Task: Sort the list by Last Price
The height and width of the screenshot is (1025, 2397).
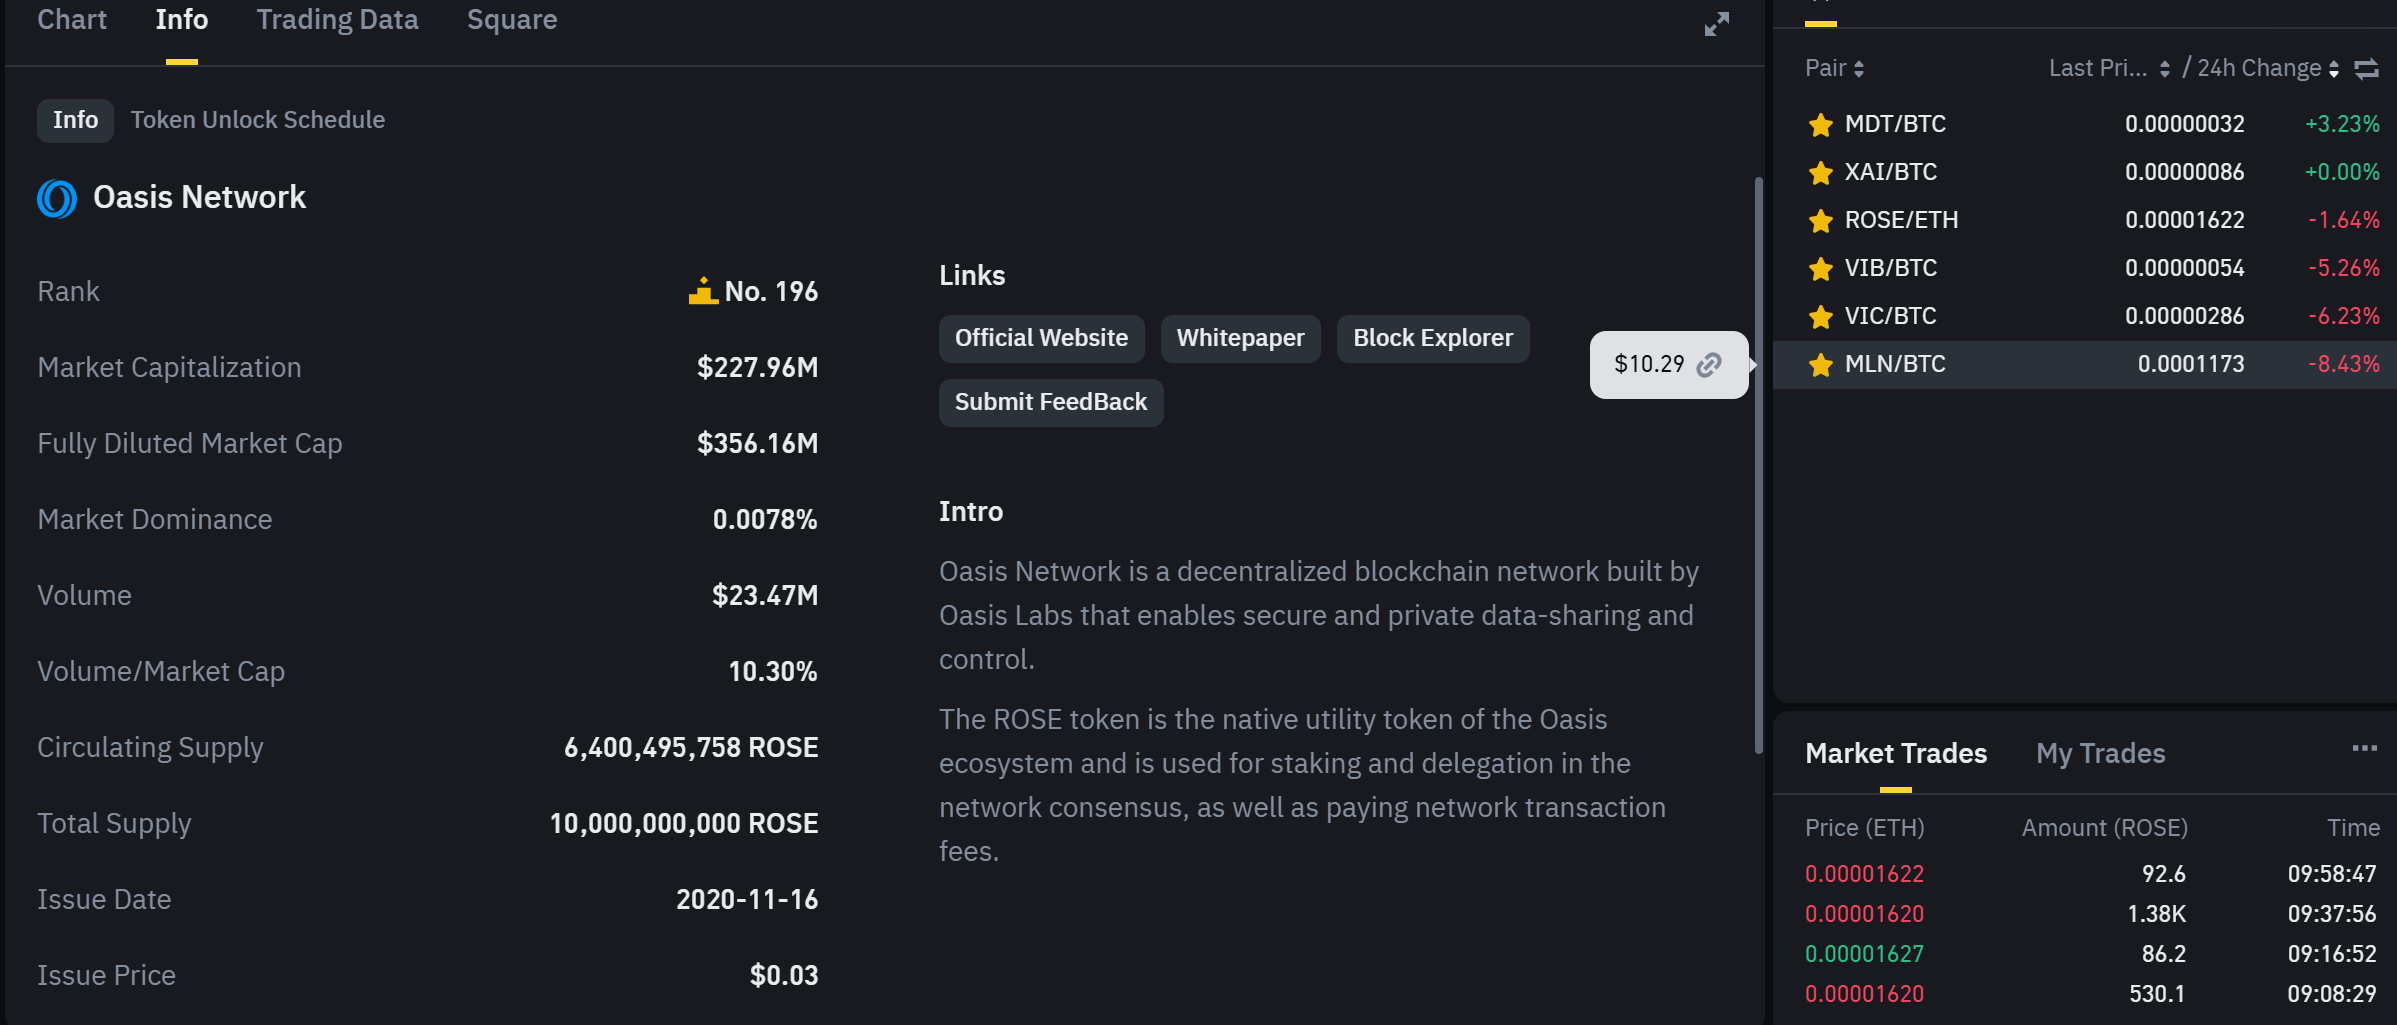Action: 2108,68
